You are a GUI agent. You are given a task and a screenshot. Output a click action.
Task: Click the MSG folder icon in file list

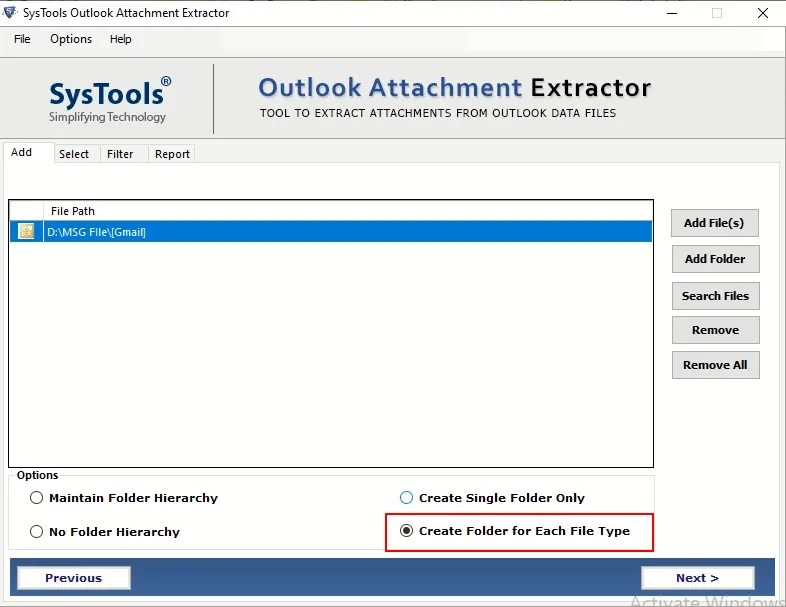click(26, 231)
